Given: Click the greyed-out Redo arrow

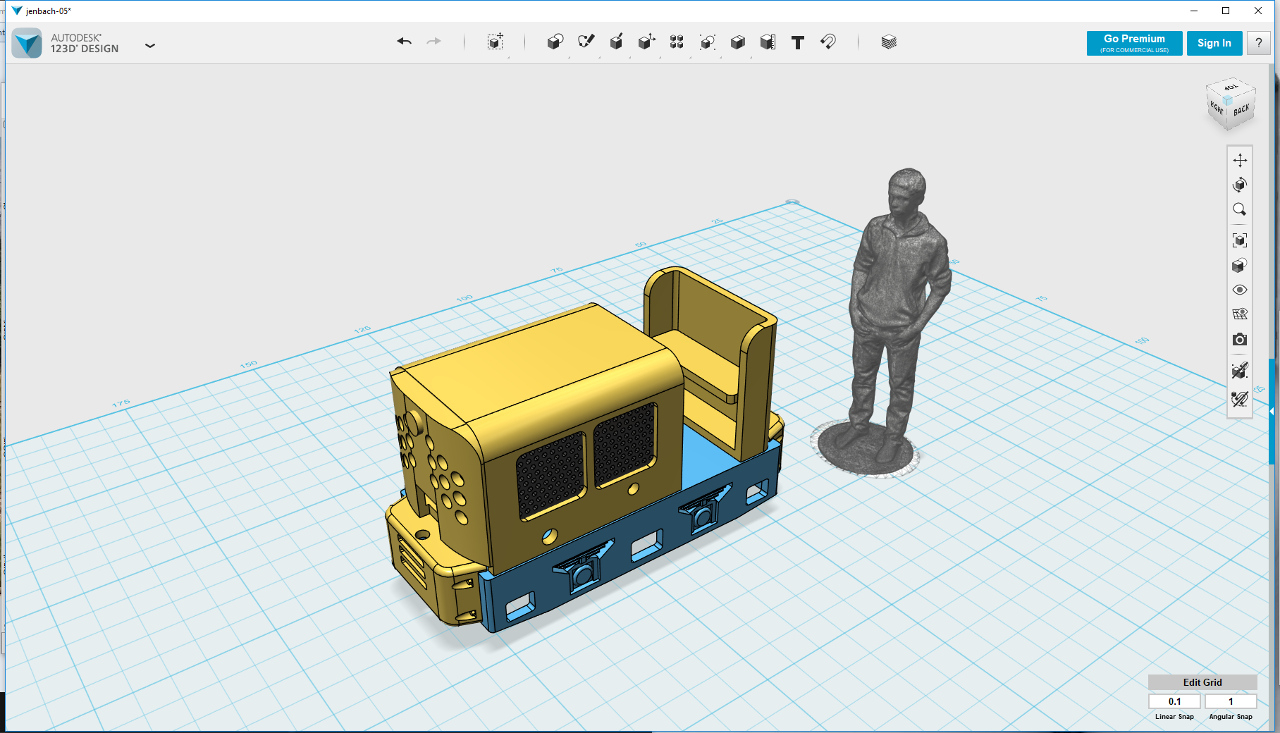Looking at the screenshot, I should click(434, 42).
